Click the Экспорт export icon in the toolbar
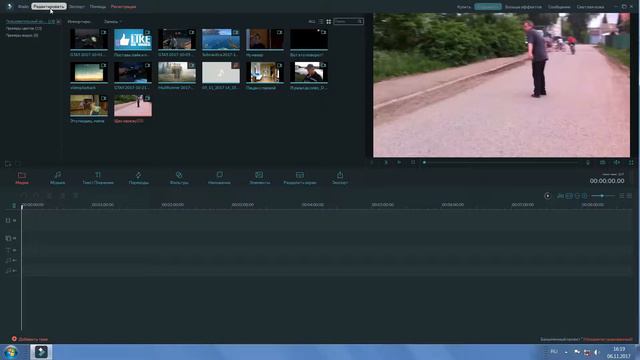 tap(340, 178)
